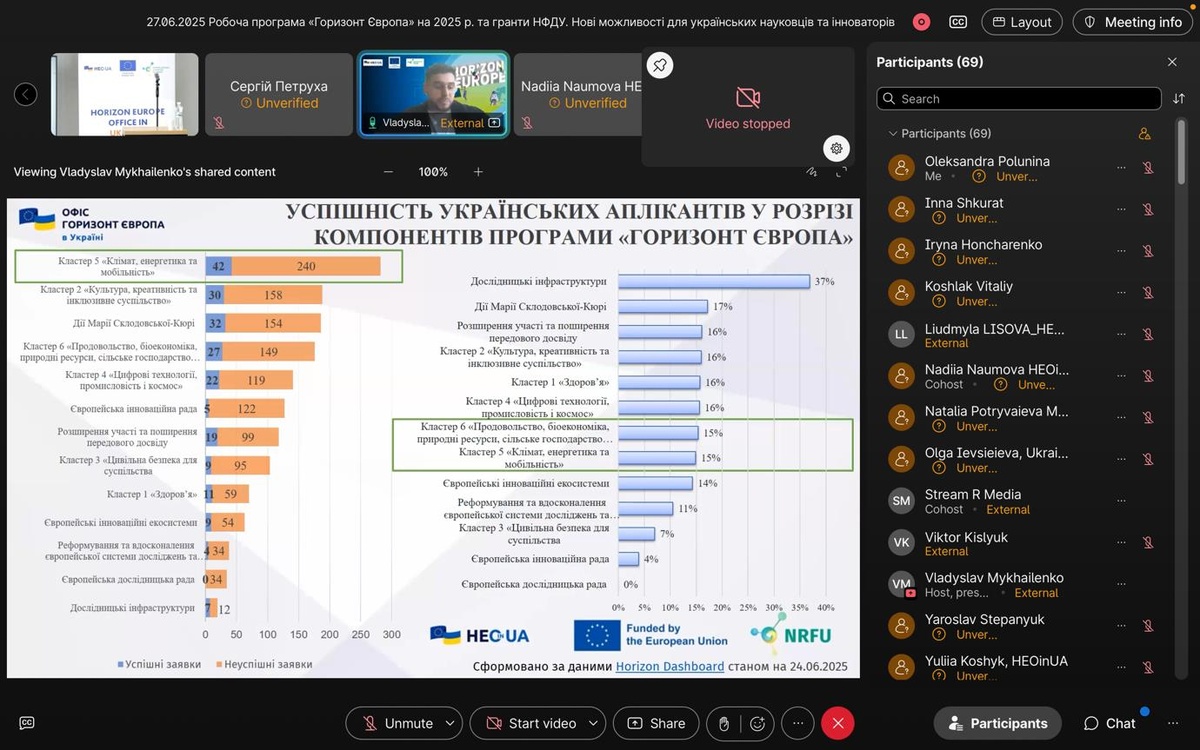Click Unverified icon next to Yaroslav Stepanyuk
The height and width of the screenshot is (750, 1200).
click(938, 634)
